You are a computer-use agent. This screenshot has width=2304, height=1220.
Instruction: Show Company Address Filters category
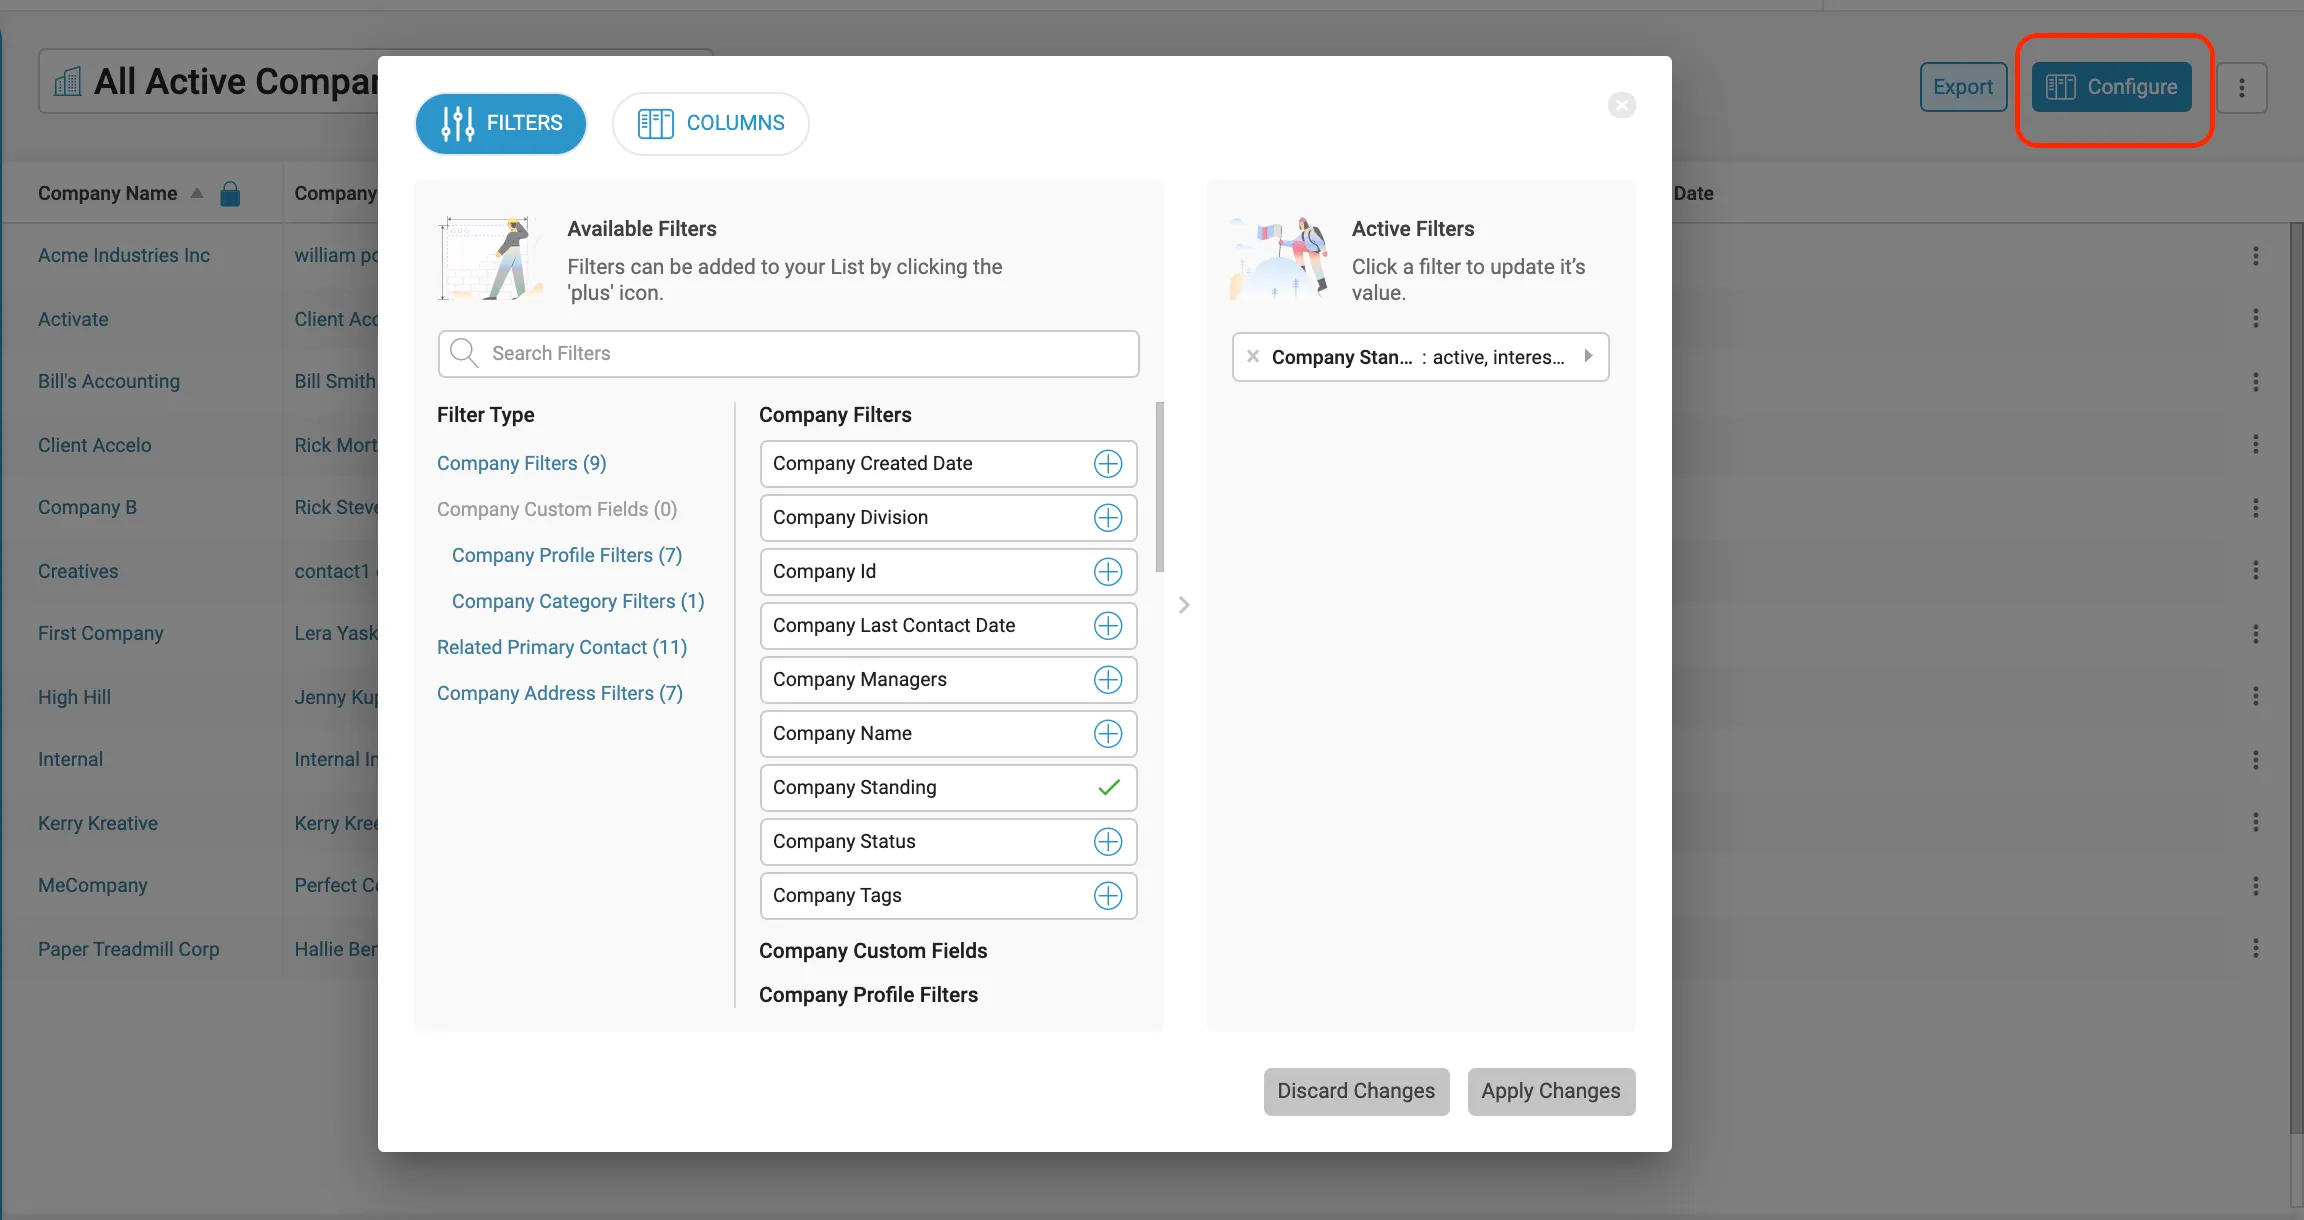[559, 694]
